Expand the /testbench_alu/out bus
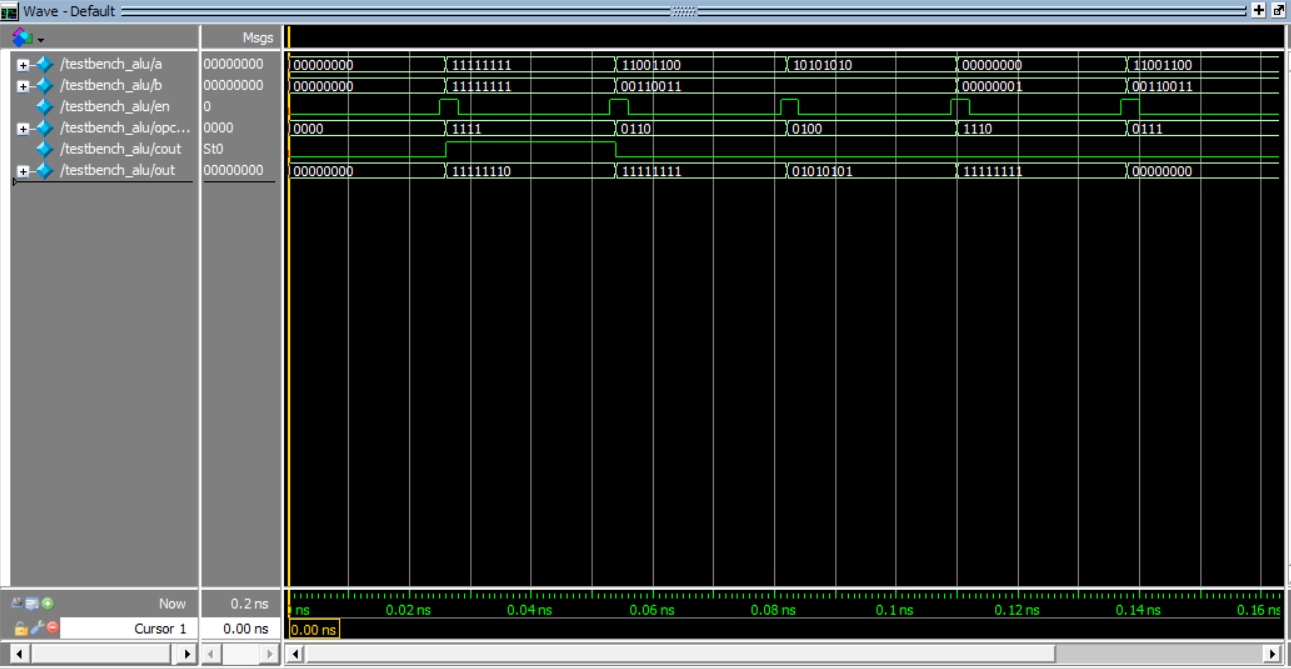The image size is (1291, 669). (x=23, y=171)
